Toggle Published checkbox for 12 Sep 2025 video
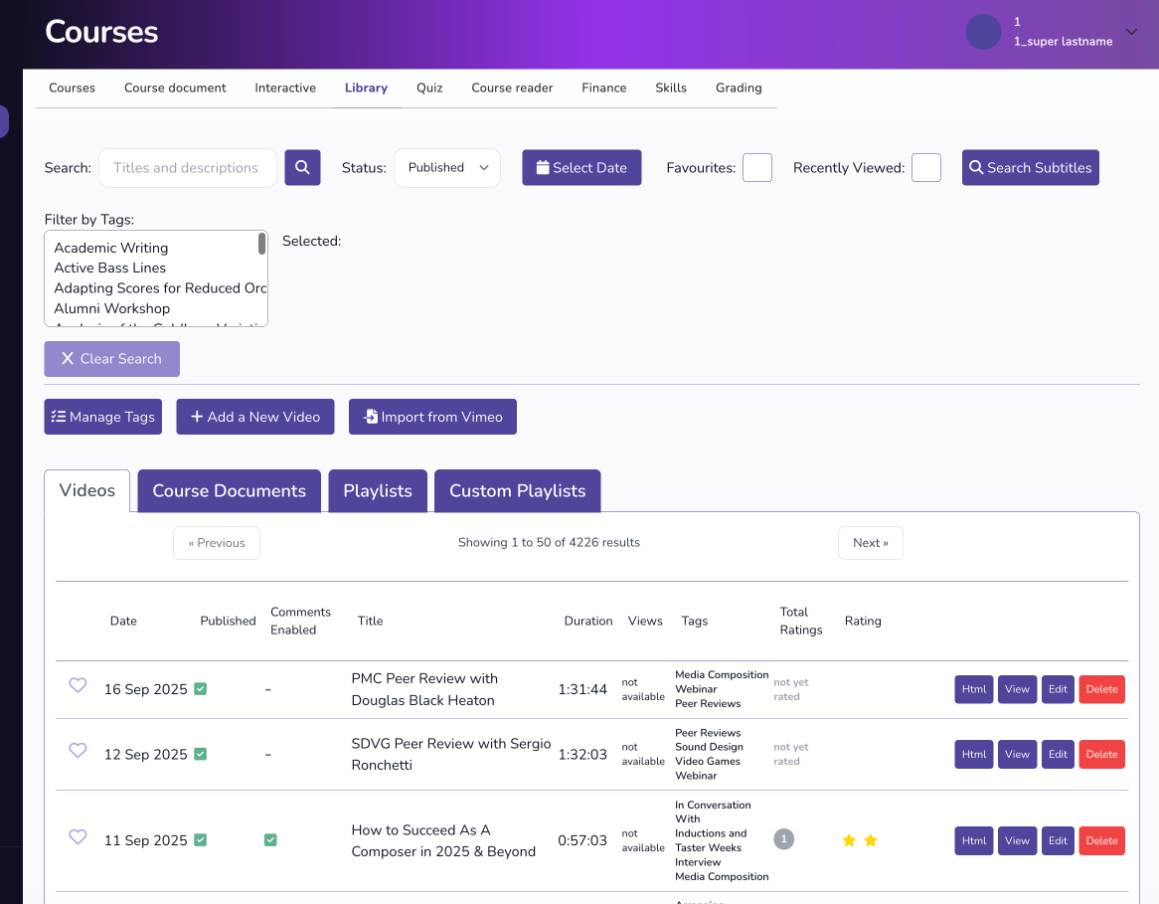This screenshot has height=904, width=1159. [x=200, y=754]
